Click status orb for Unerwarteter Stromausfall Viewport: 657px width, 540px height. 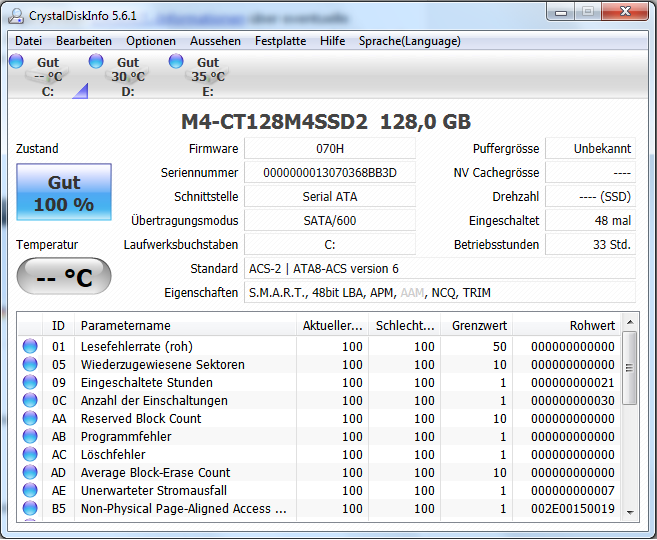pyautogui.click(x=30, y=490)
